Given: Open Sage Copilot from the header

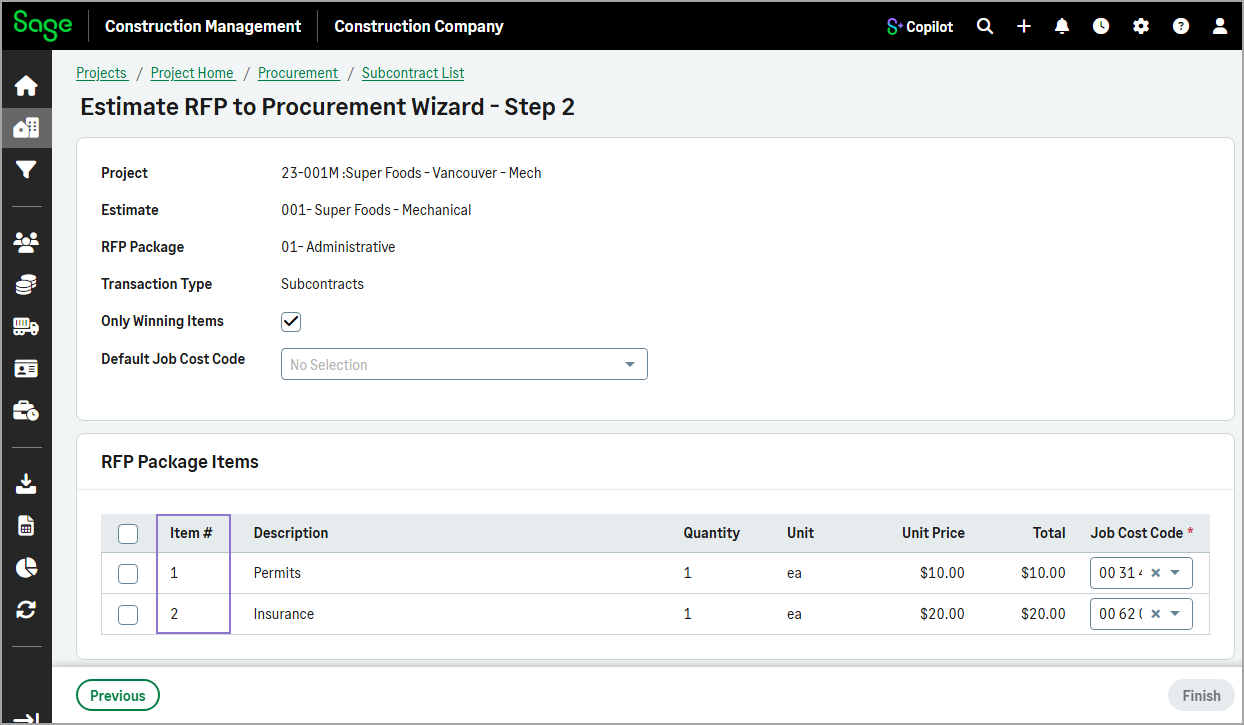Looking at the screenshot, I should tap(920, 26).
